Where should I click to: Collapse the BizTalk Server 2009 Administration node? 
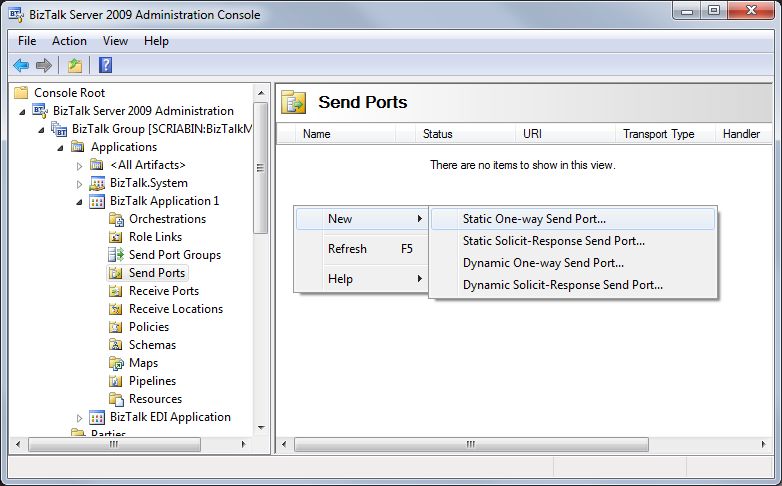(x=22, y=112)
